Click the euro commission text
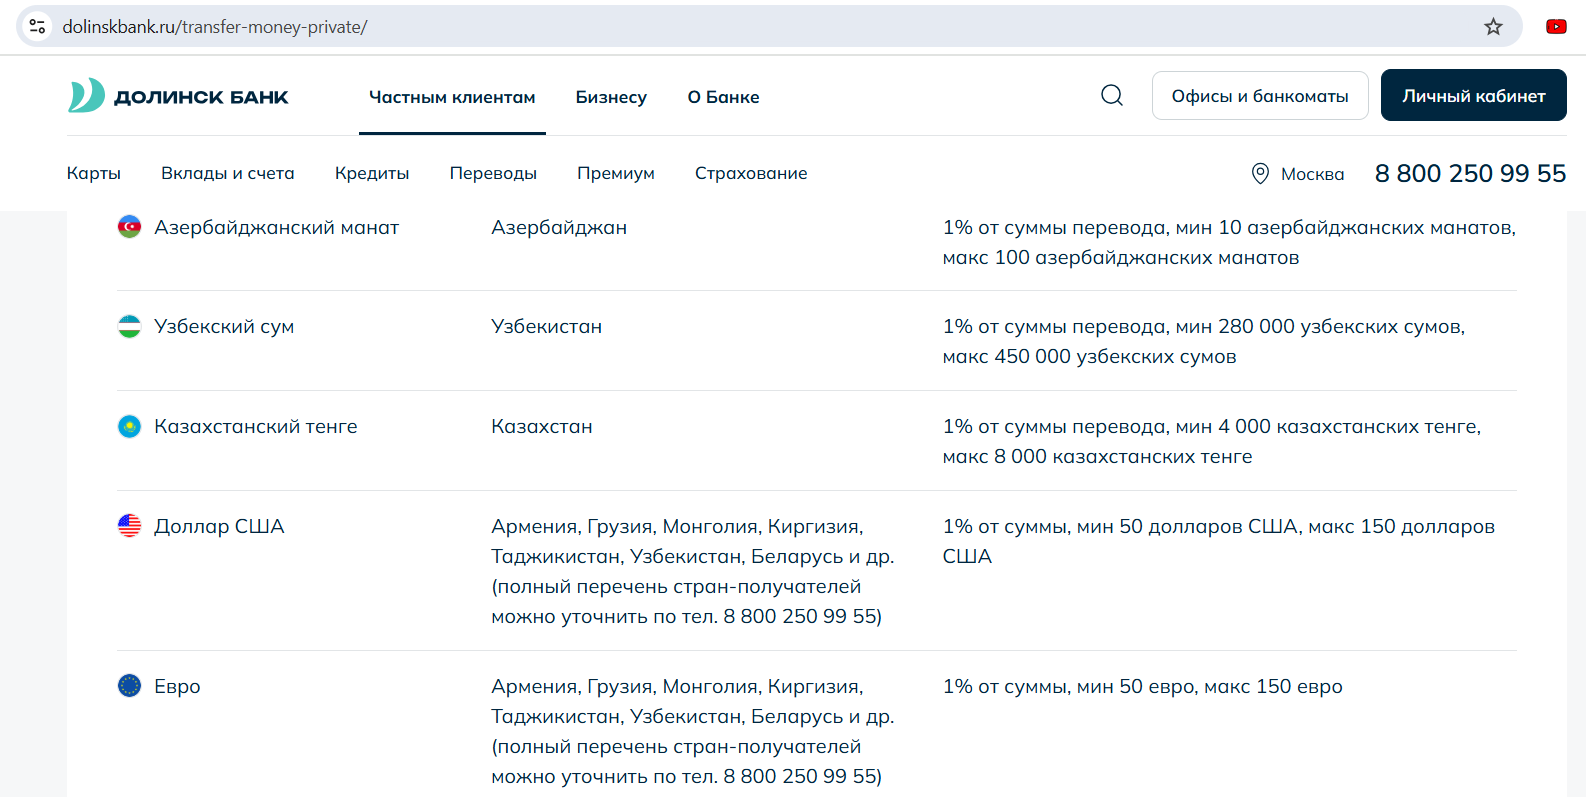Image resolution: width=1586 pixels, height=797 pixels. 1142,686
